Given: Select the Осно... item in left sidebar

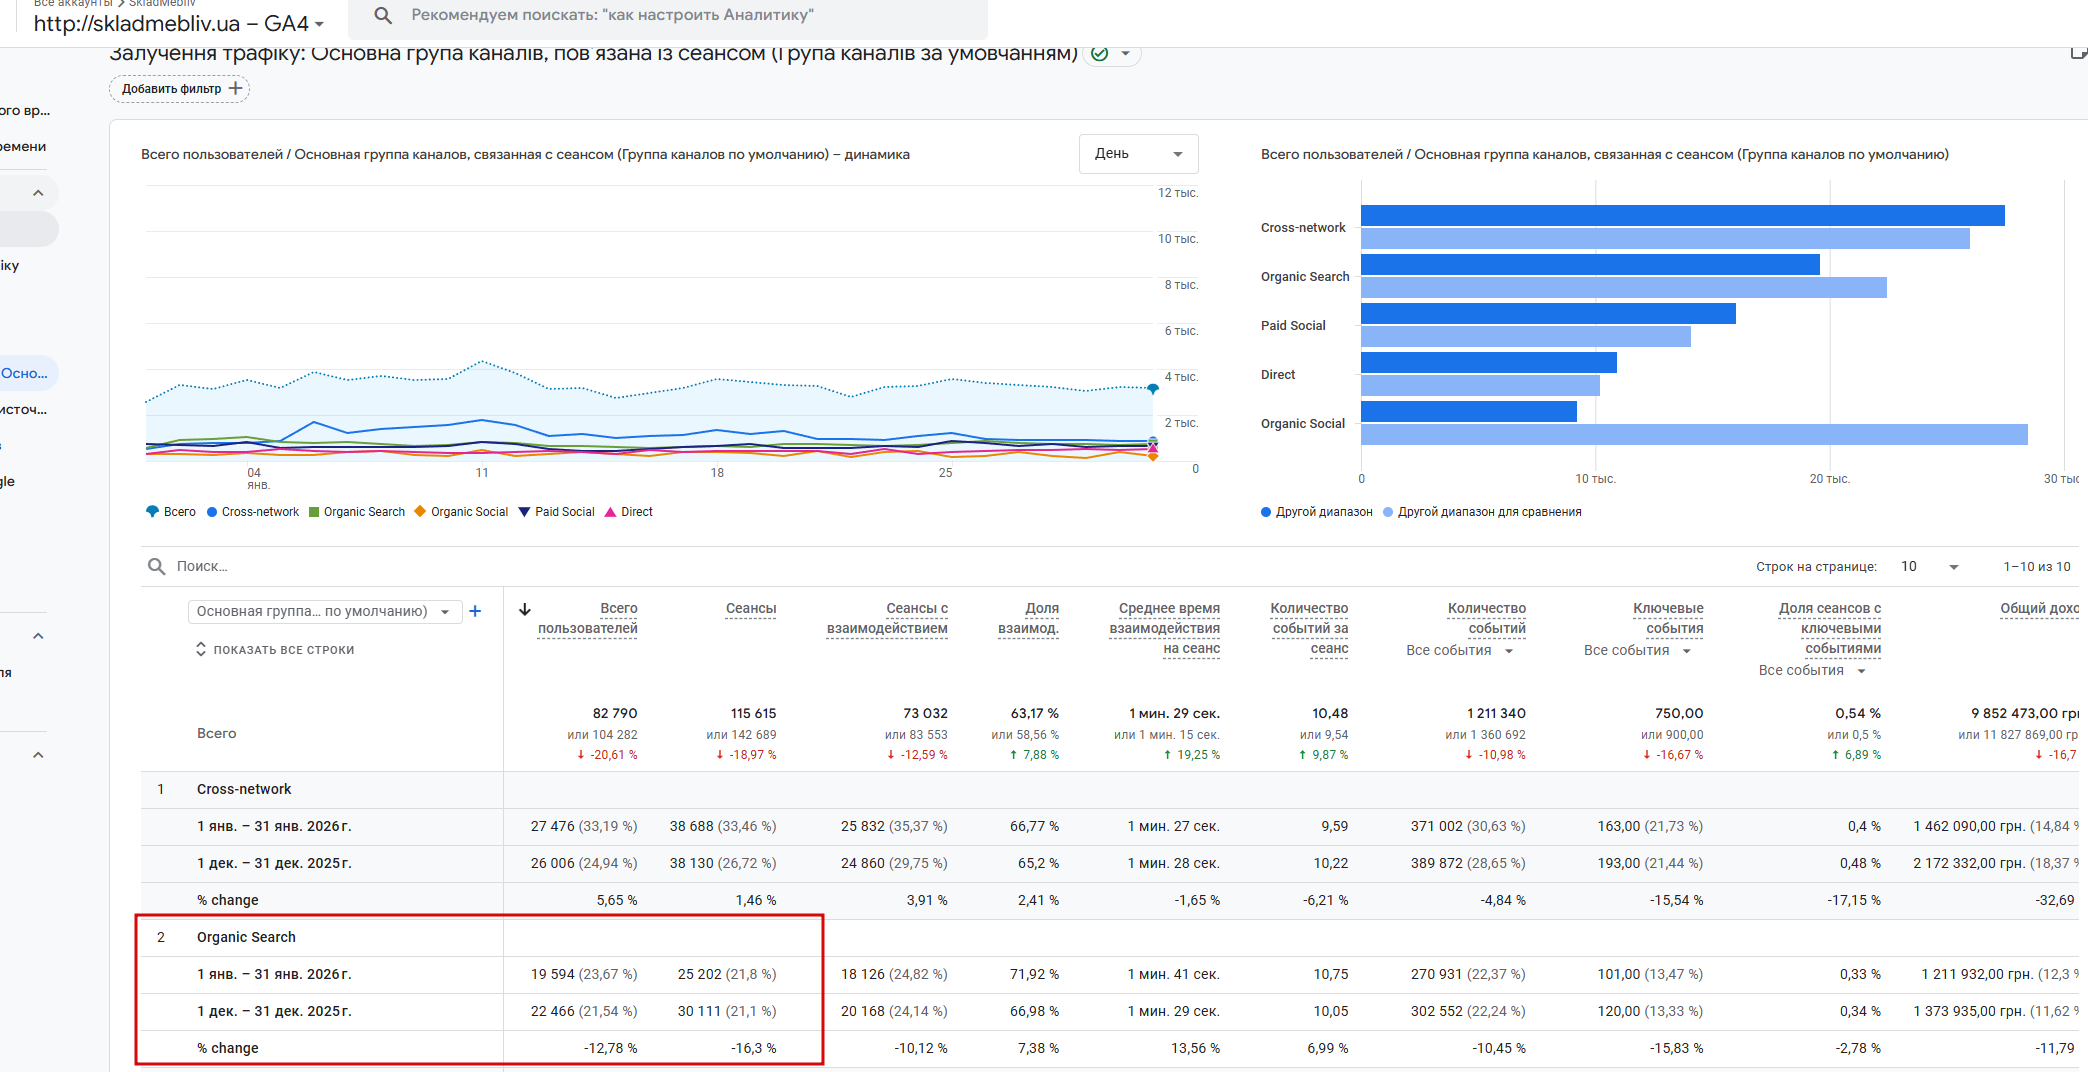Looking at the screenshot, I should click(x=26, y=373).
